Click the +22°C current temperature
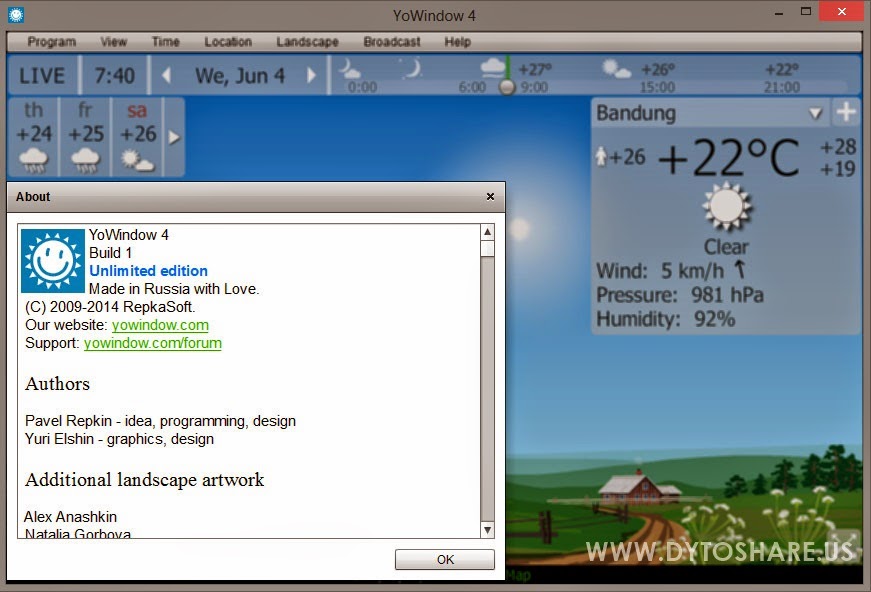 729,157
